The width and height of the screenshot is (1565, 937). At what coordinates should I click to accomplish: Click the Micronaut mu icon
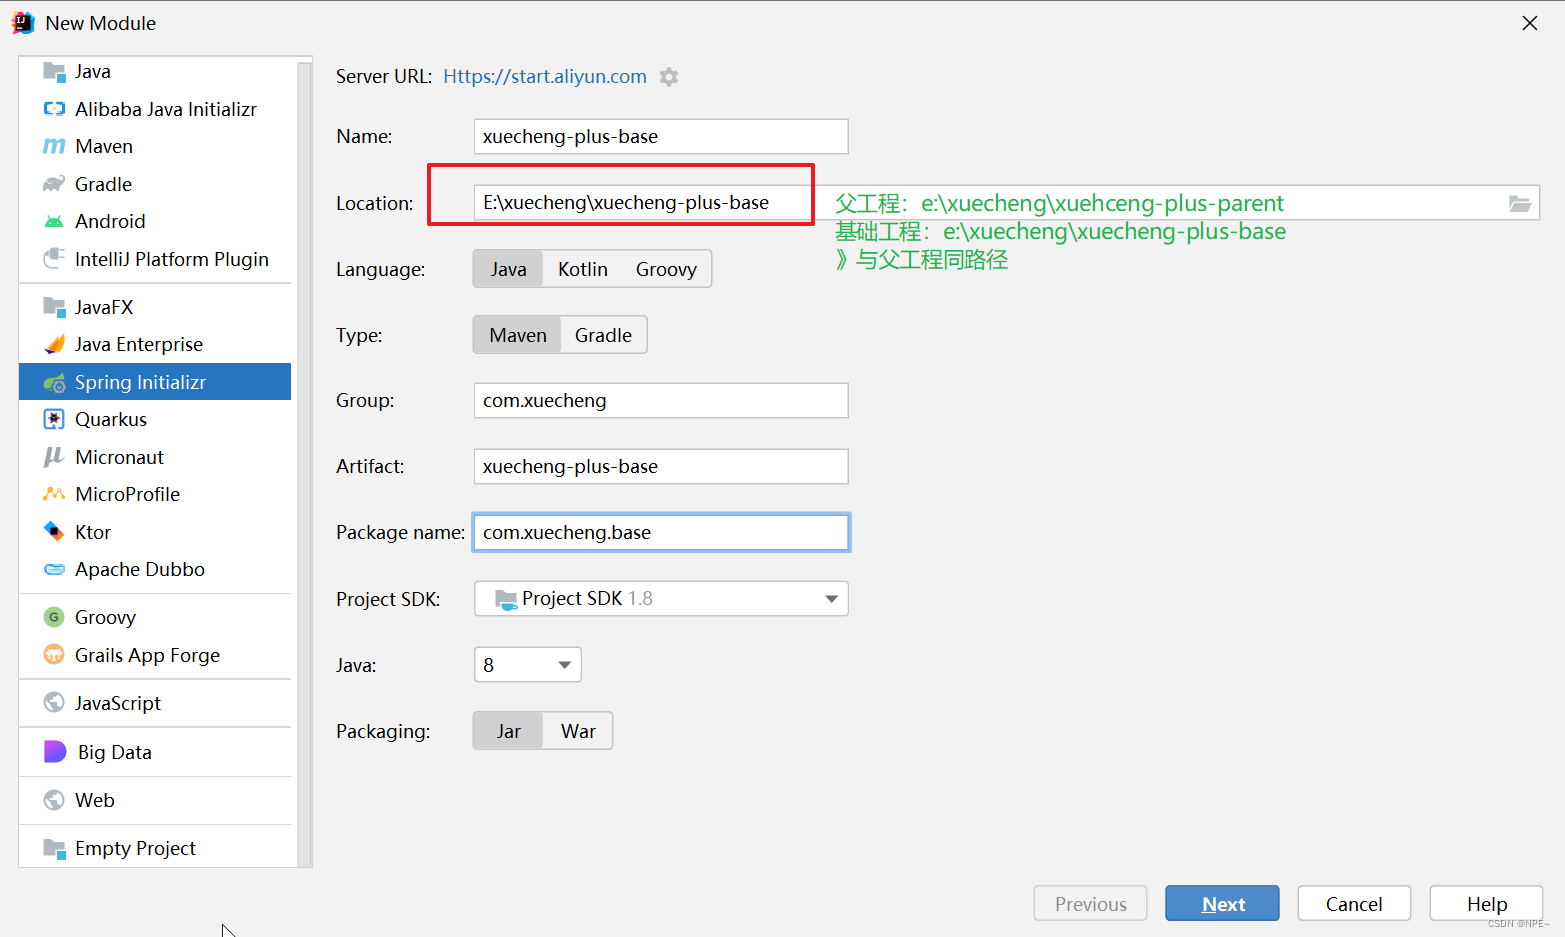pos(54,457)
